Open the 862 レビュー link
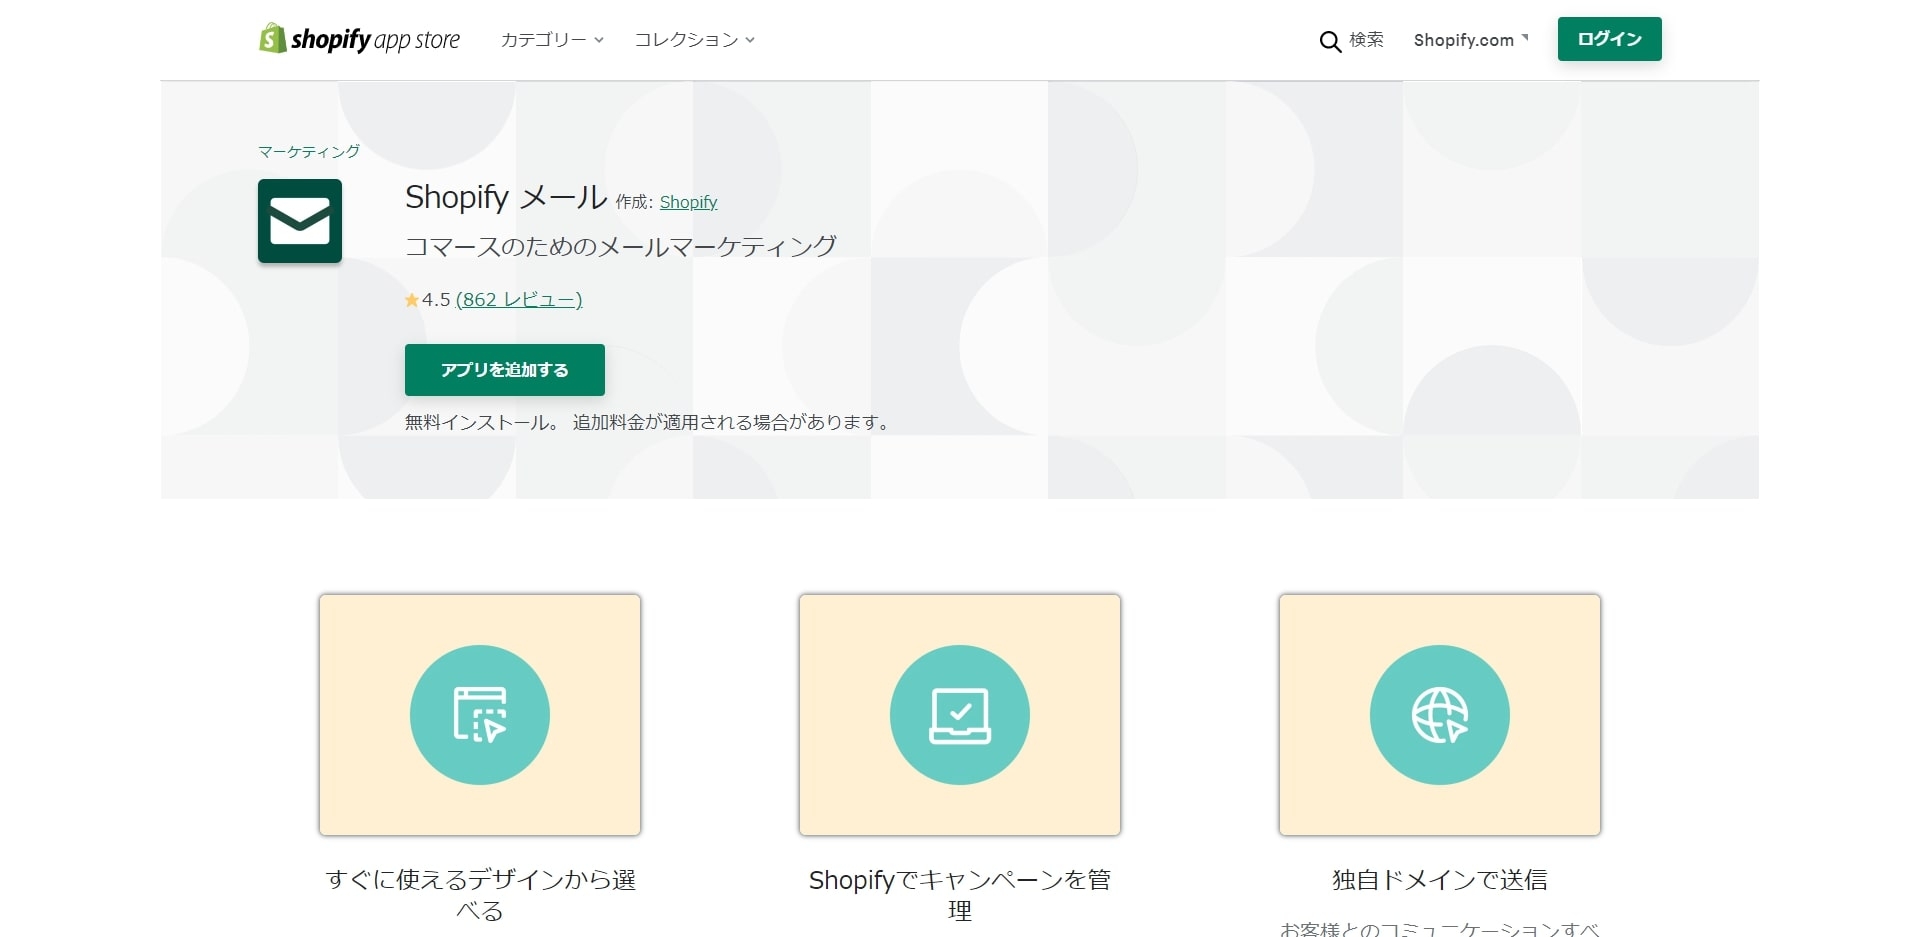The width and height of the screenshot is (1920, 937). 518,300
